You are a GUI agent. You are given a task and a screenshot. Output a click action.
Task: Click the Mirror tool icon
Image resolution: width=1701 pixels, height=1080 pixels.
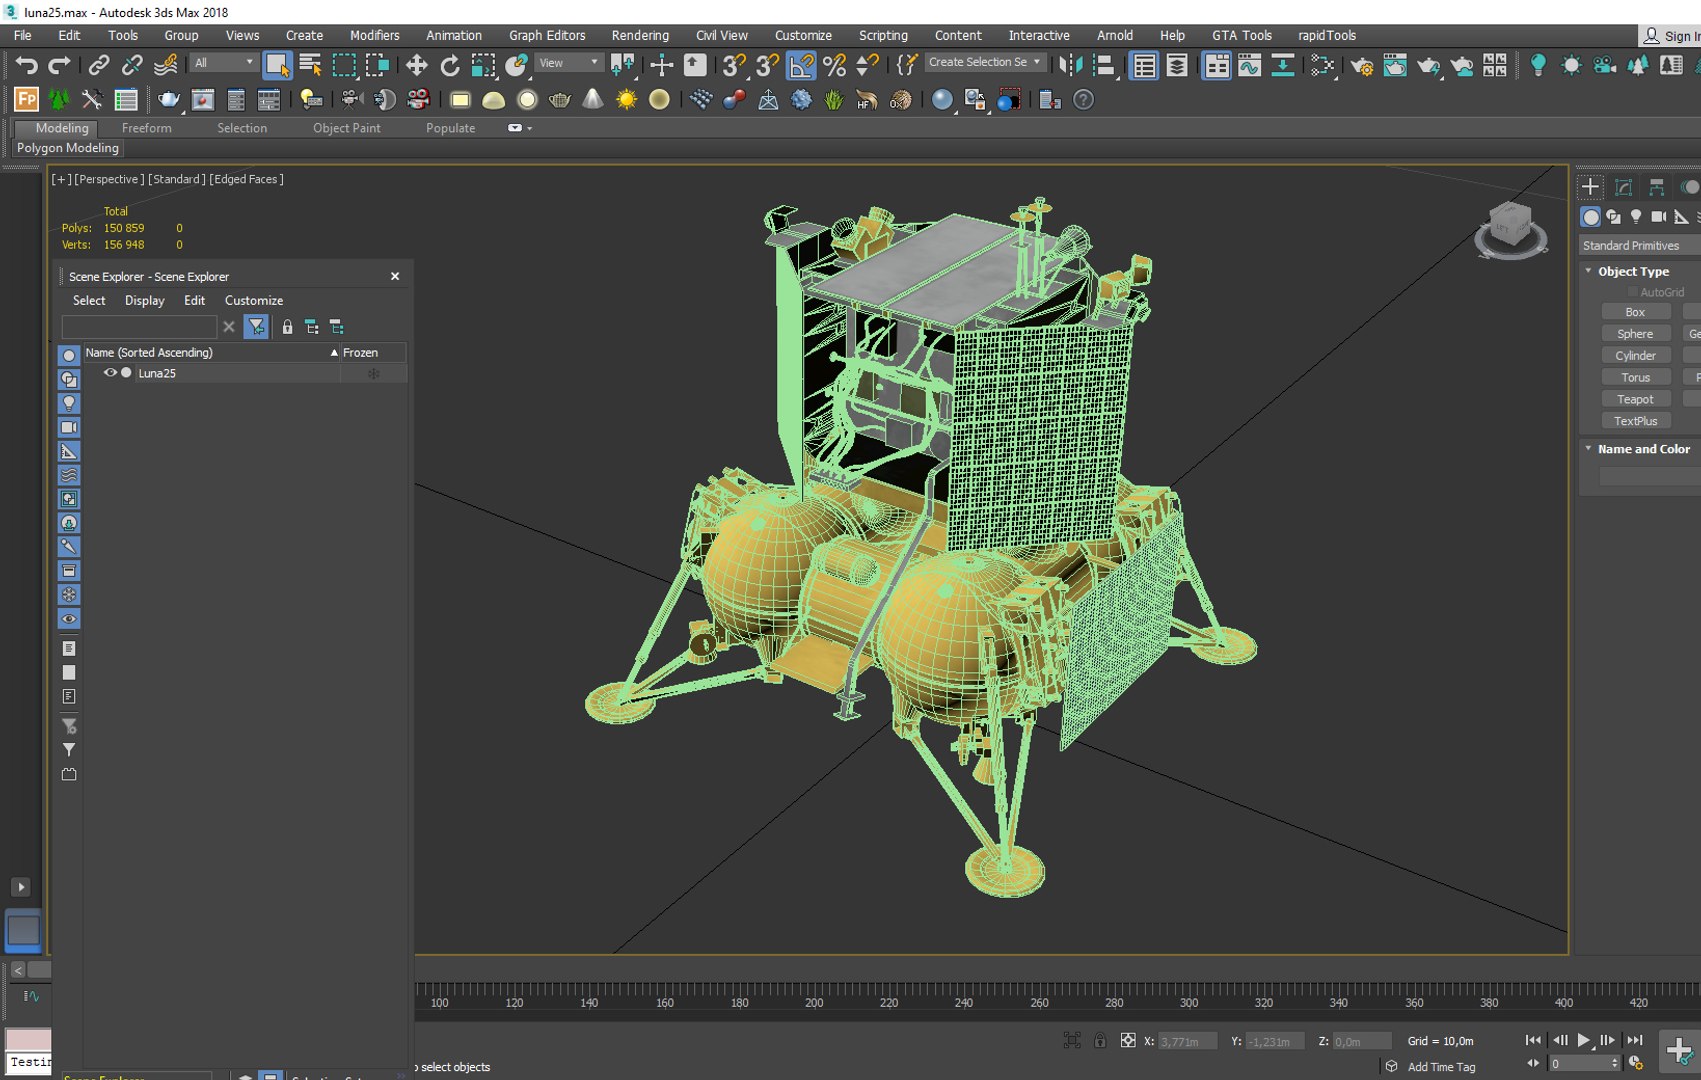tap(1070, 65)
